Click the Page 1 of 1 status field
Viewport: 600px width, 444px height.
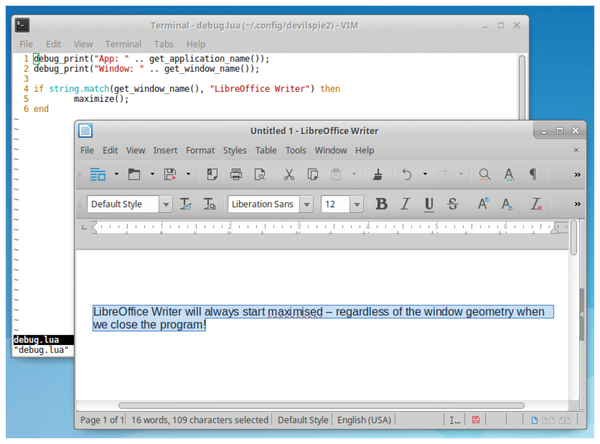pyautogui.click(x=102, y=420)
